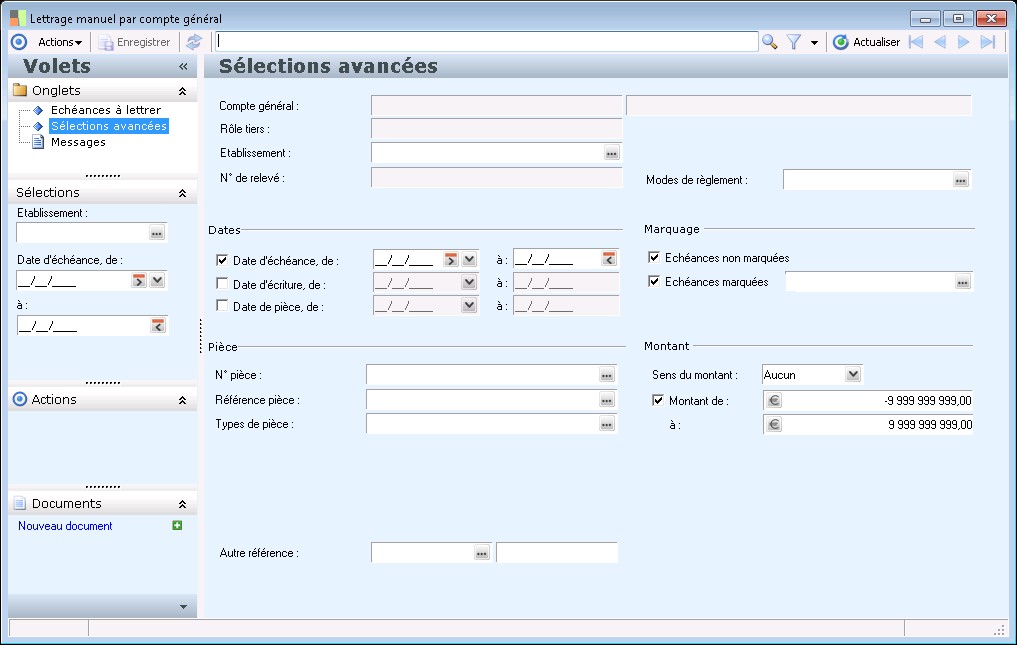
Task: Toggle Montant de checkbox
Action: tap(658, 400)
